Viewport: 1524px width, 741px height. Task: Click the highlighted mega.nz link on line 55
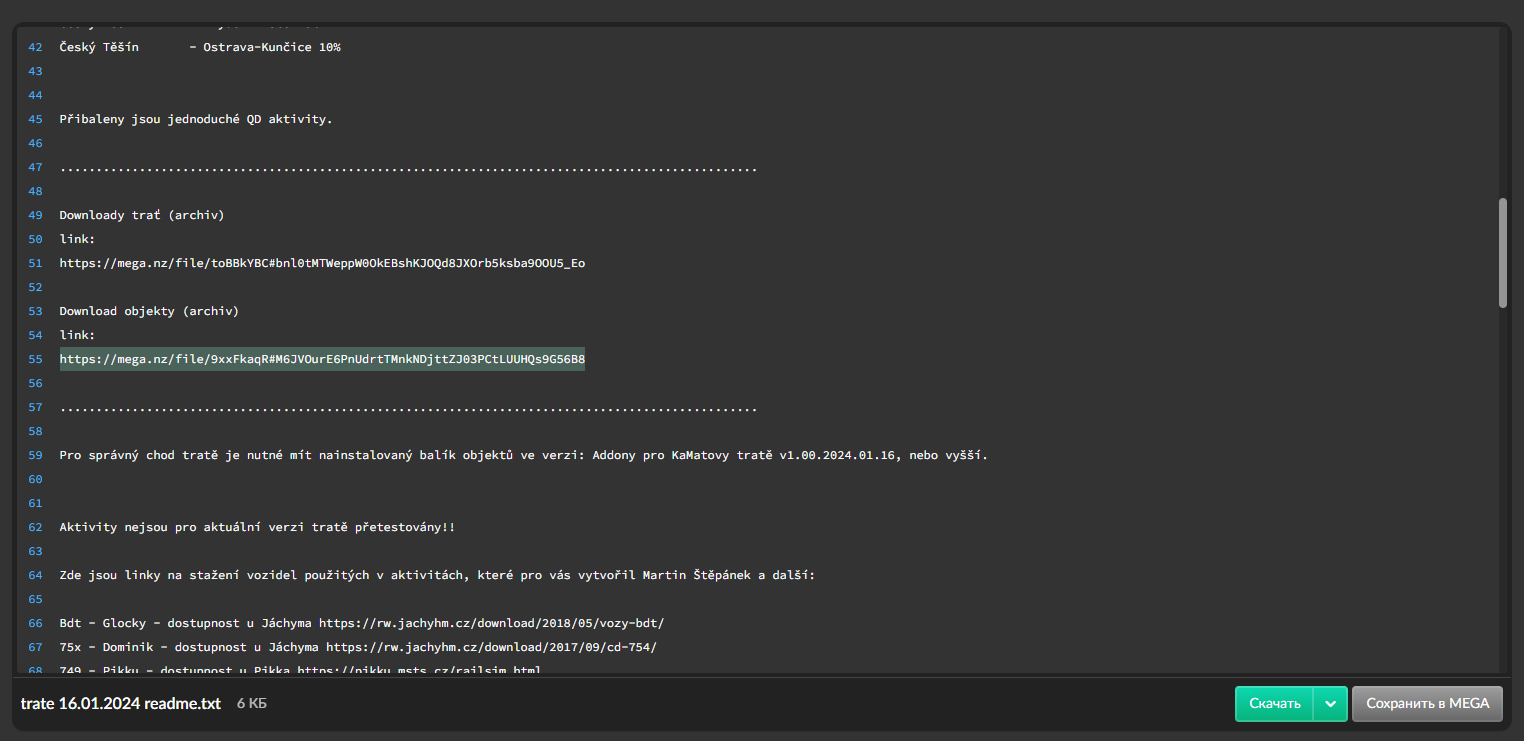322,359
